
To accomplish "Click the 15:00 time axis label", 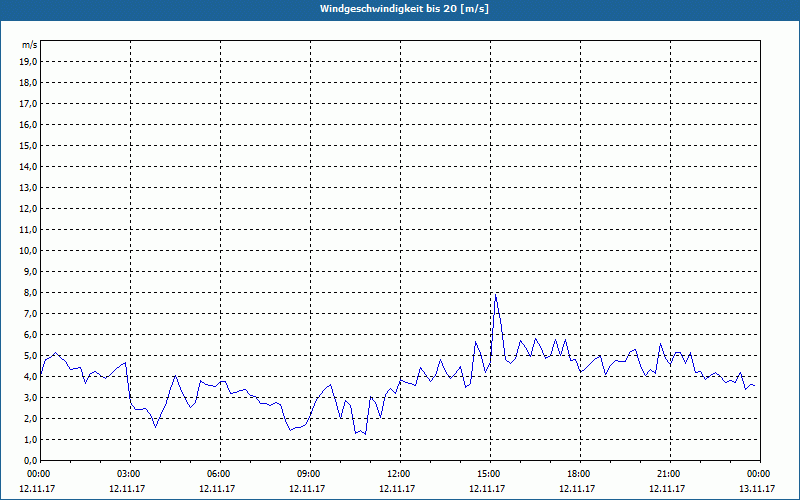I will pos(490,474).
